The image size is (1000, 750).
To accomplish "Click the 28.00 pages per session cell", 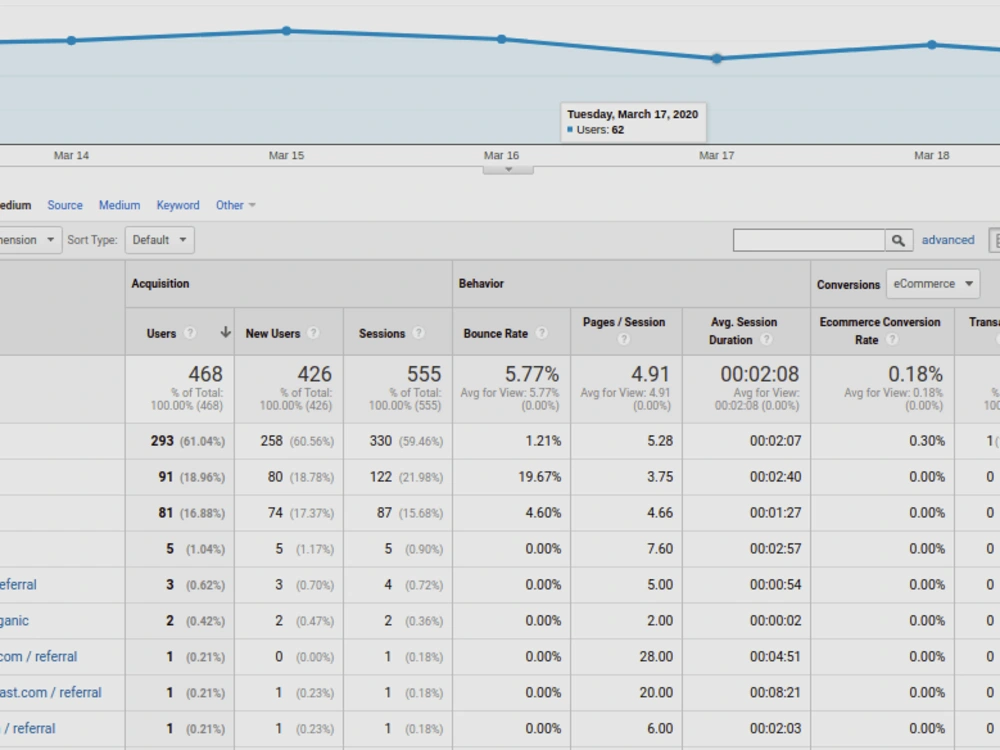I will click(x=656, y=657).
